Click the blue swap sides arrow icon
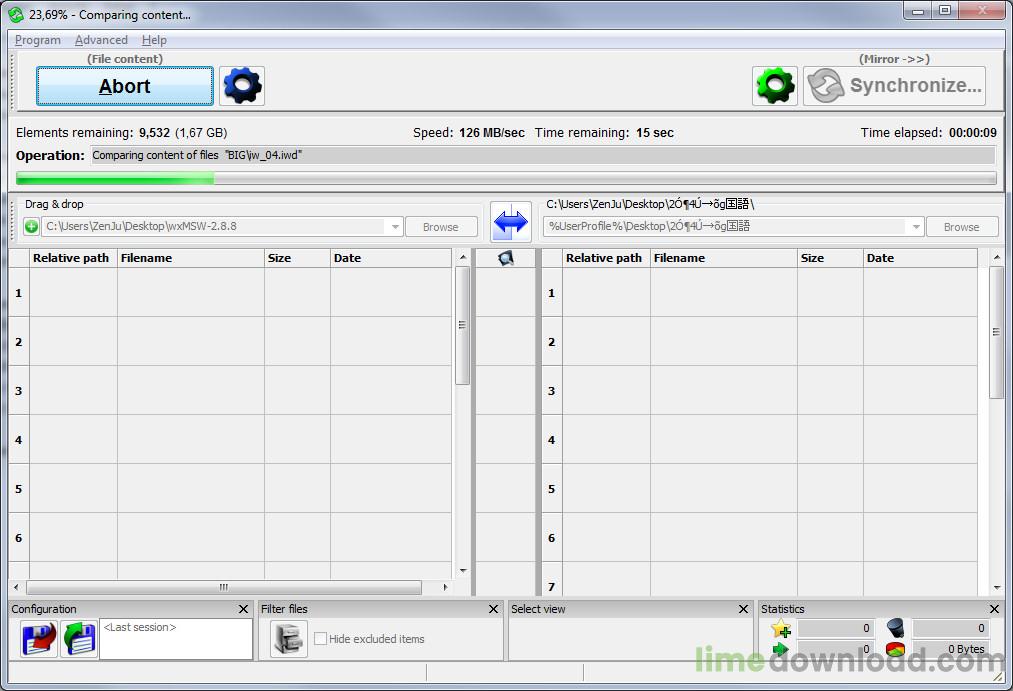This screenshot has height=691, width=1013. click(511, 222)
